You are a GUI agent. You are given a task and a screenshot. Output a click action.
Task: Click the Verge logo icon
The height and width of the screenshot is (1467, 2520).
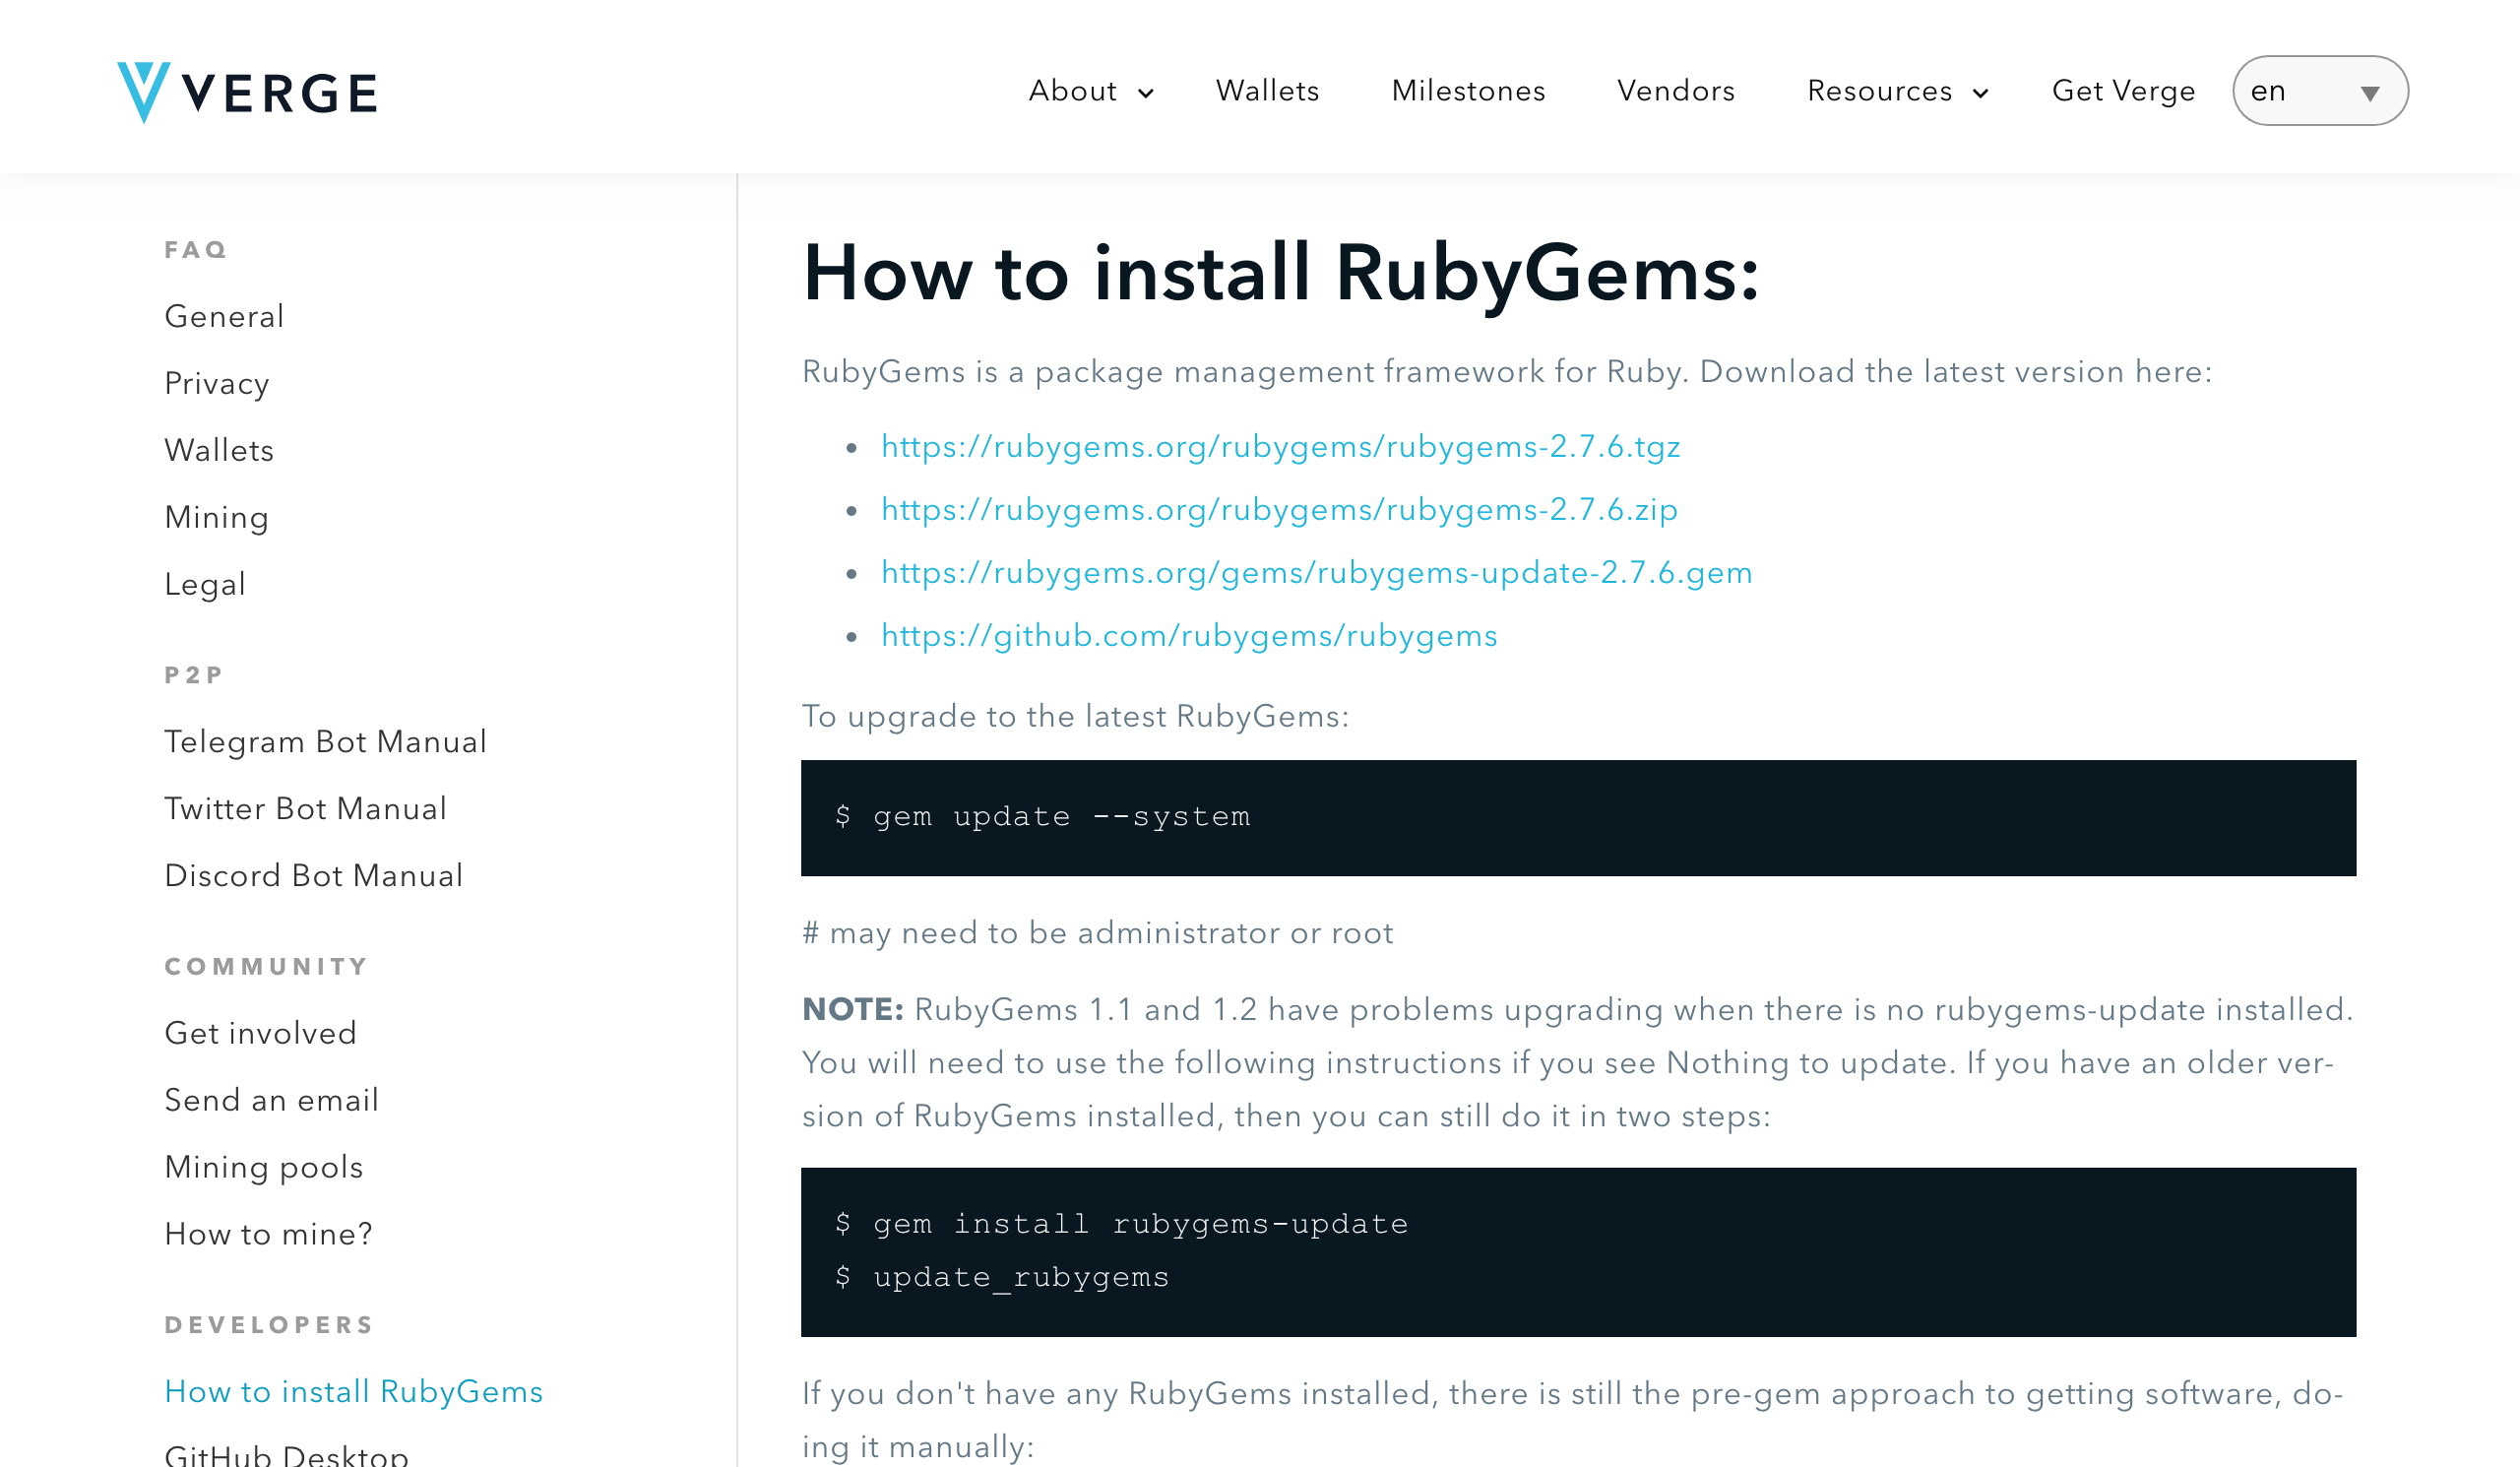pyautogui.click(x=143, y=91)
